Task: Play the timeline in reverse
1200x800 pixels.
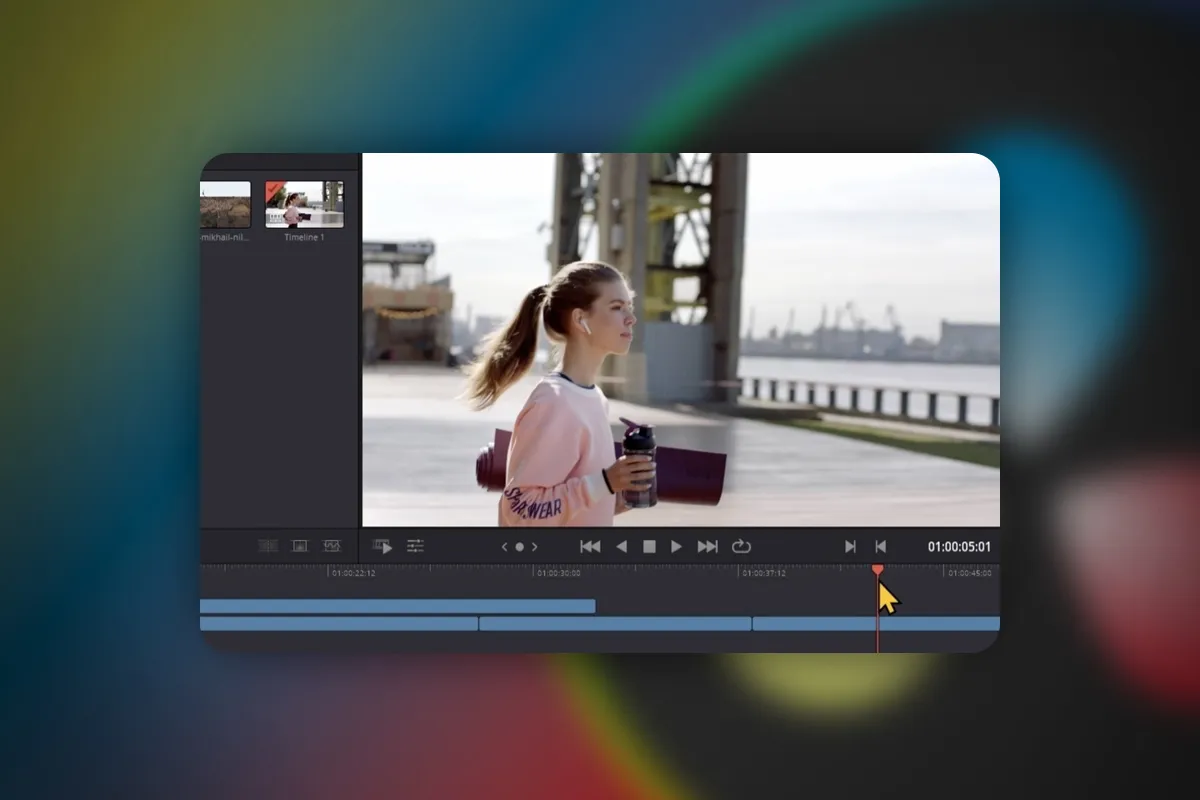Action: tap(621, 546)
